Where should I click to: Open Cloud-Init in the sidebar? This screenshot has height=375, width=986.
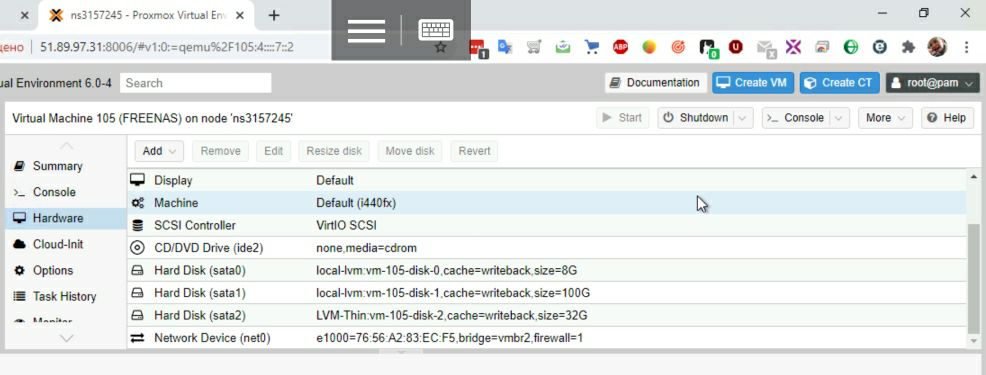point(57,244)
